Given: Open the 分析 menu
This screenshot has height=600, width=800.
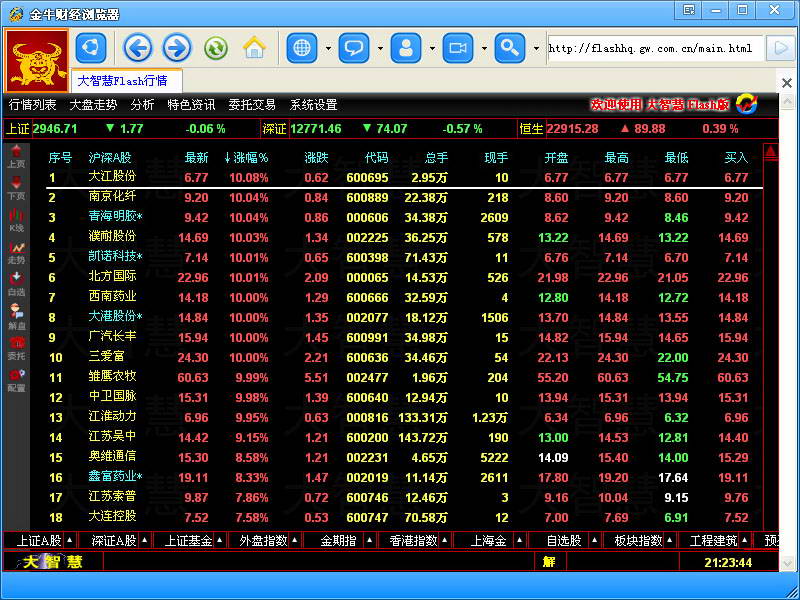Looking at the screenshot, I should tap(142, 105).
